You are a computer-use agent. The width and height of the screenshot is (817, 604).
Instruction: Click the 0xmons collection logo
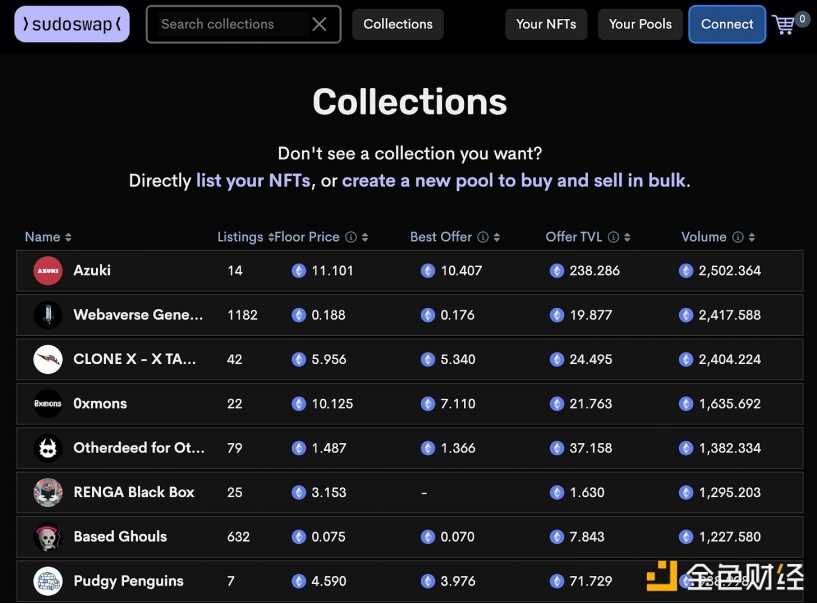48,404
